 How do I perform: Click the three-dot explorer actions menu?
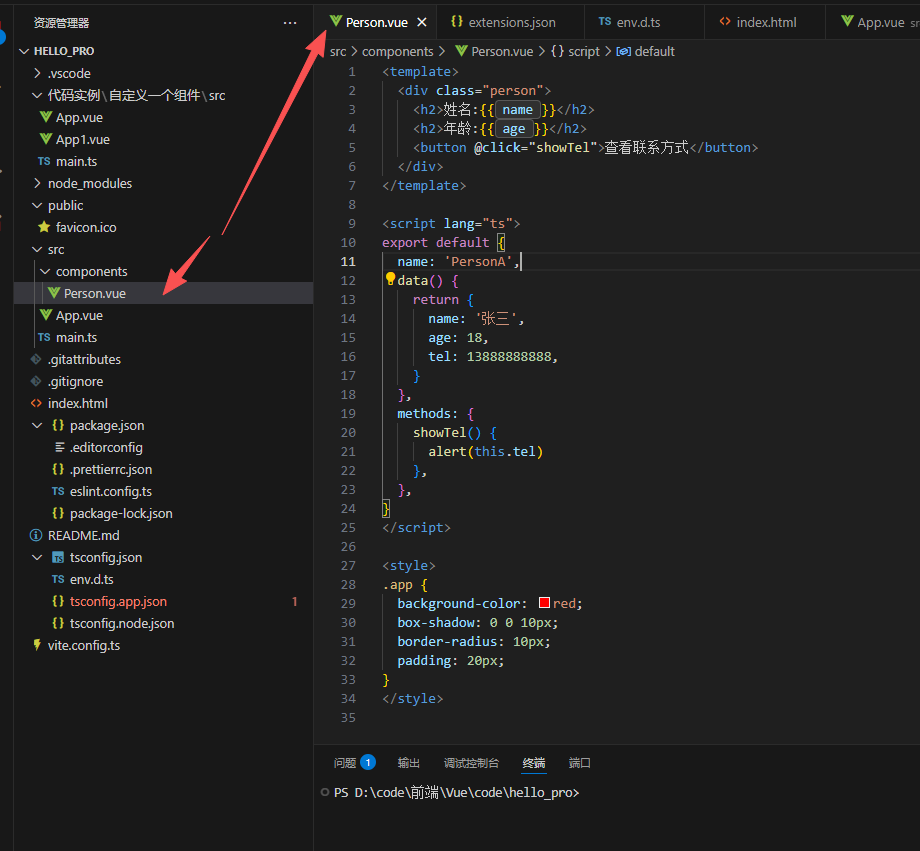tap(289, 23)
